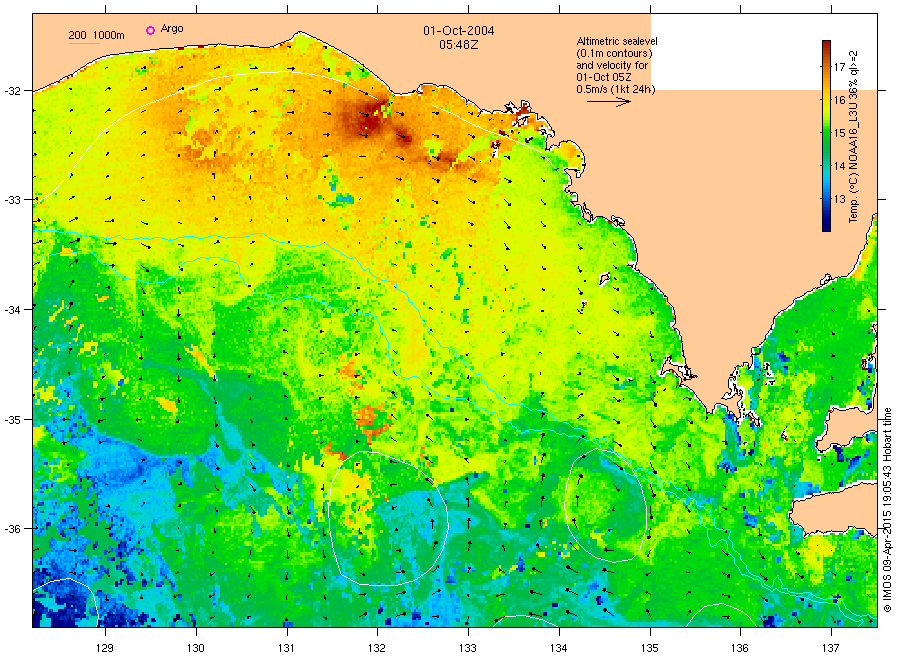Click the 'Argo' legend label
The height and width of the screenshot is (660, 900).
coord(172,29)
